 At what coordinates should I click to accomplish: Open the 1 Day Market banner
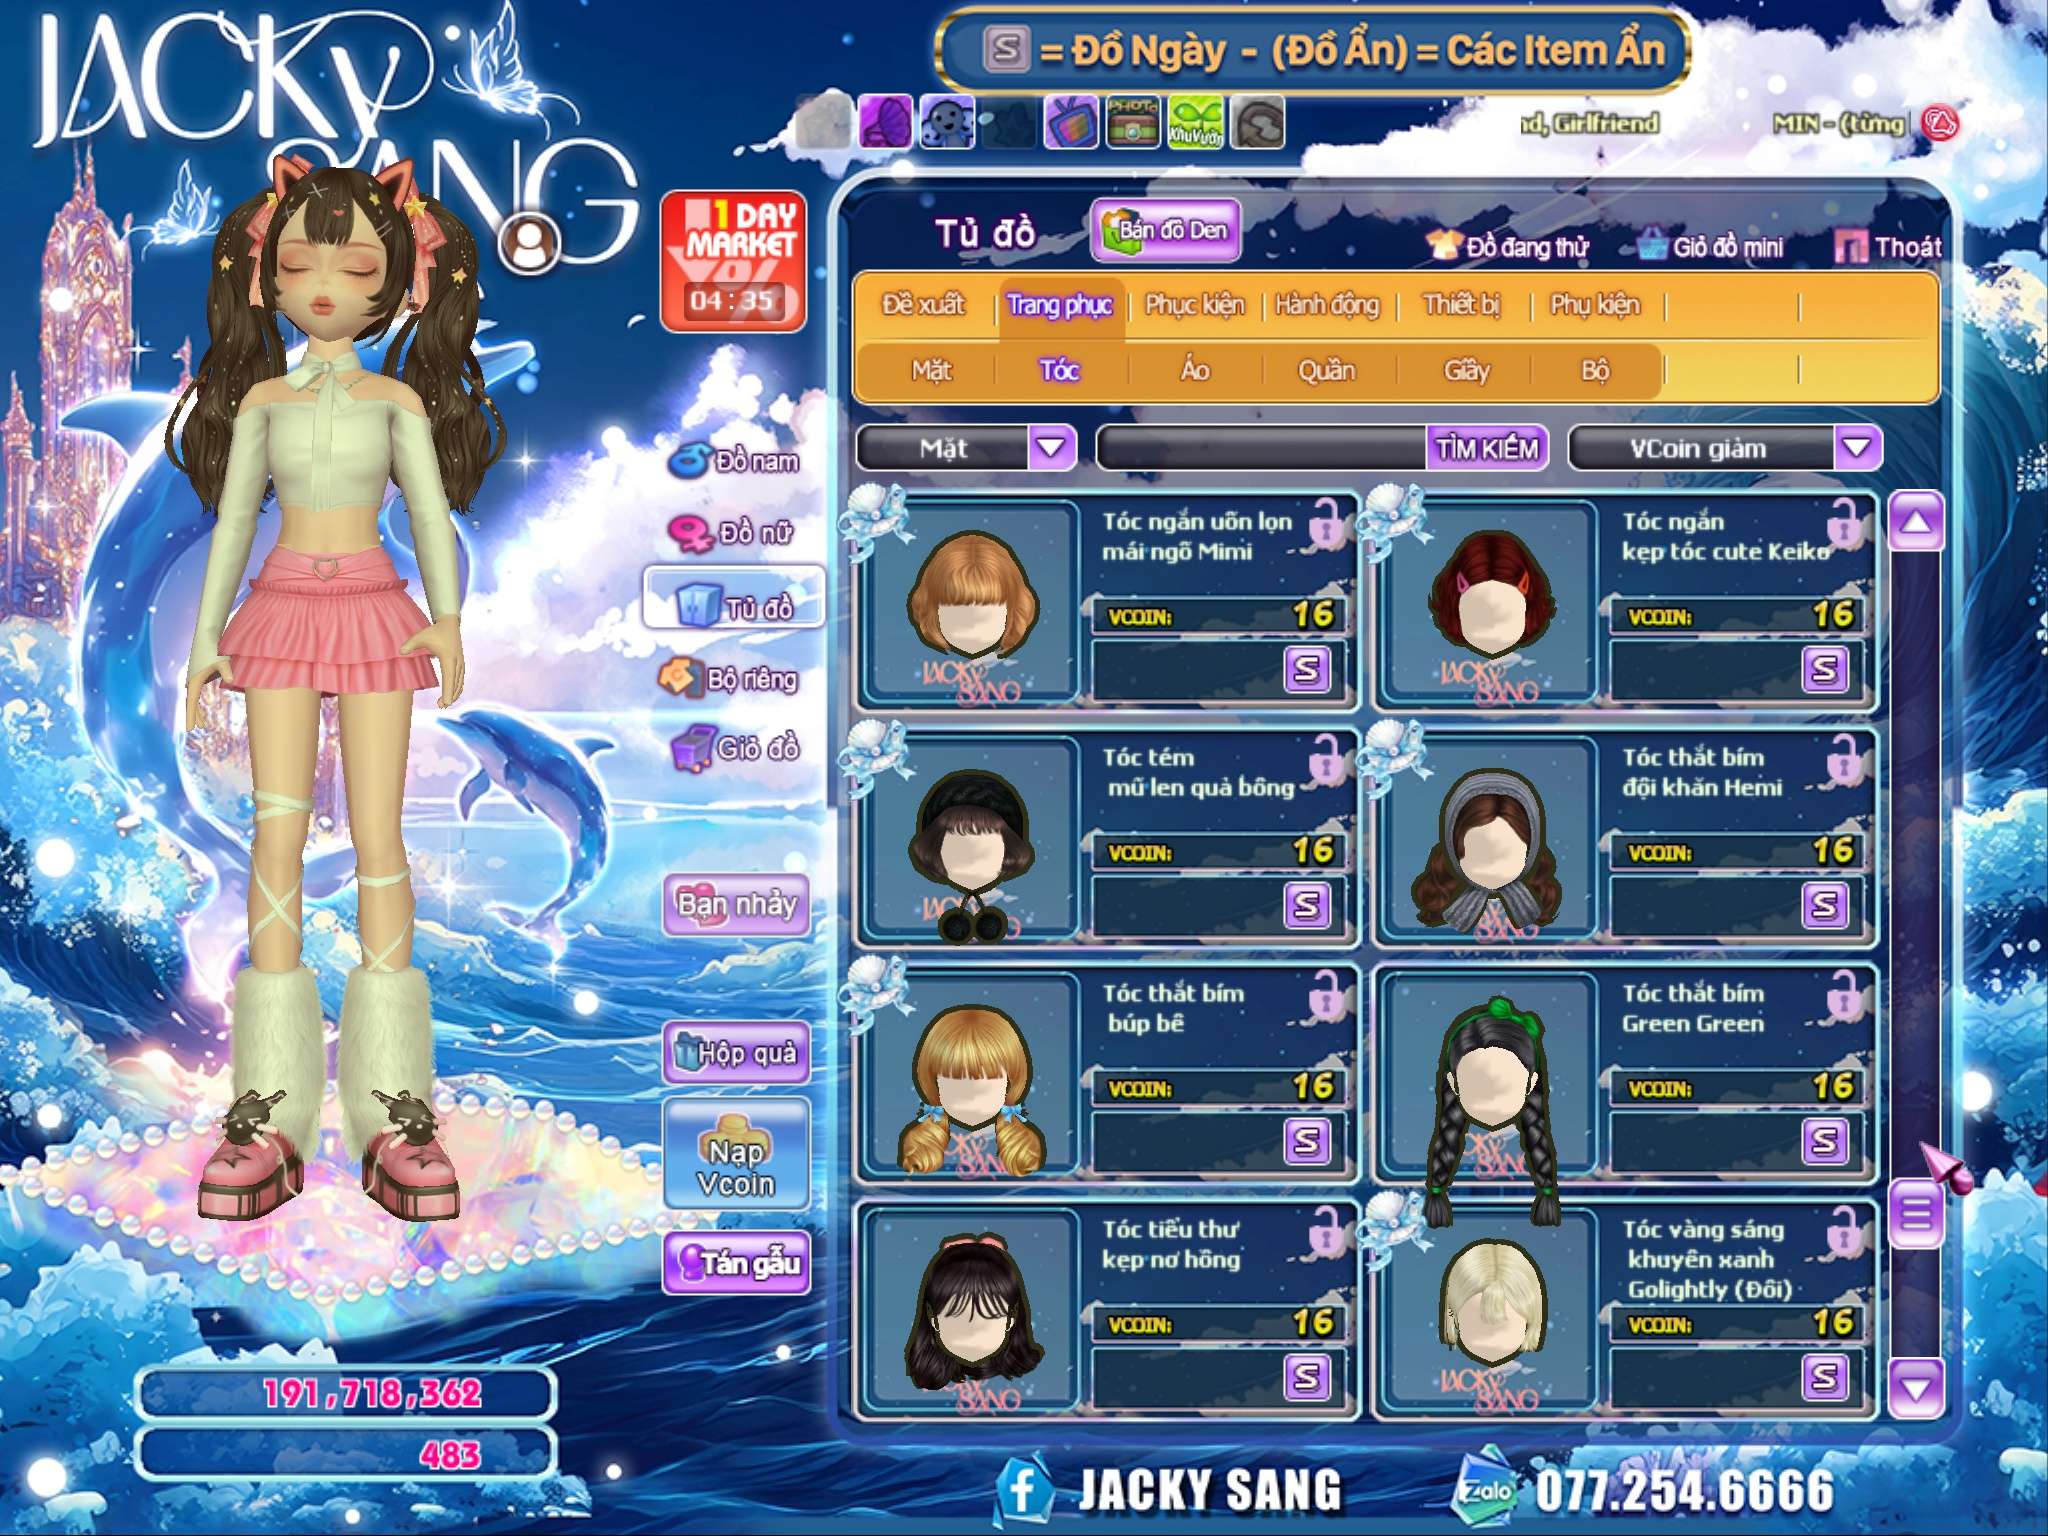(733, 262)
